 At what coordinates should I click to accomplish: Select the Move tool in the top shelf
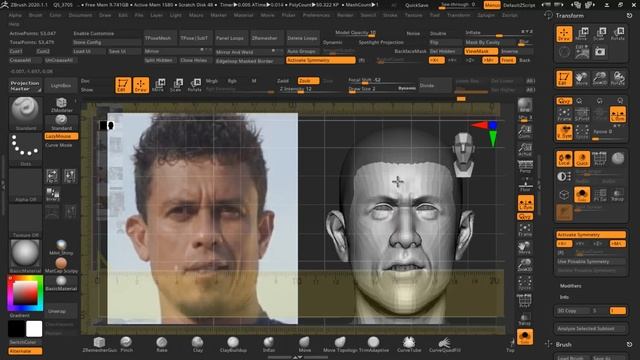pos(158,85)
